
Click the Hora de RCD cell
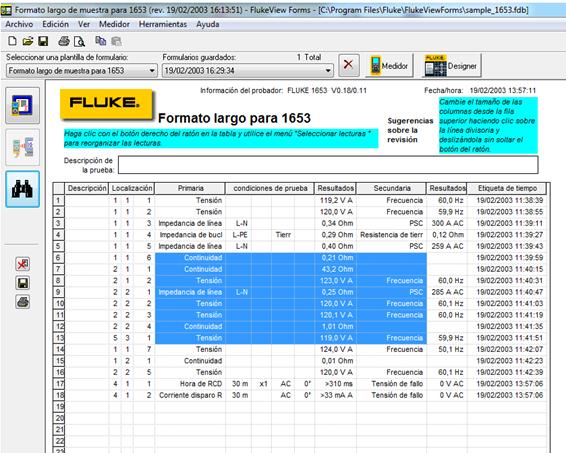190,384
